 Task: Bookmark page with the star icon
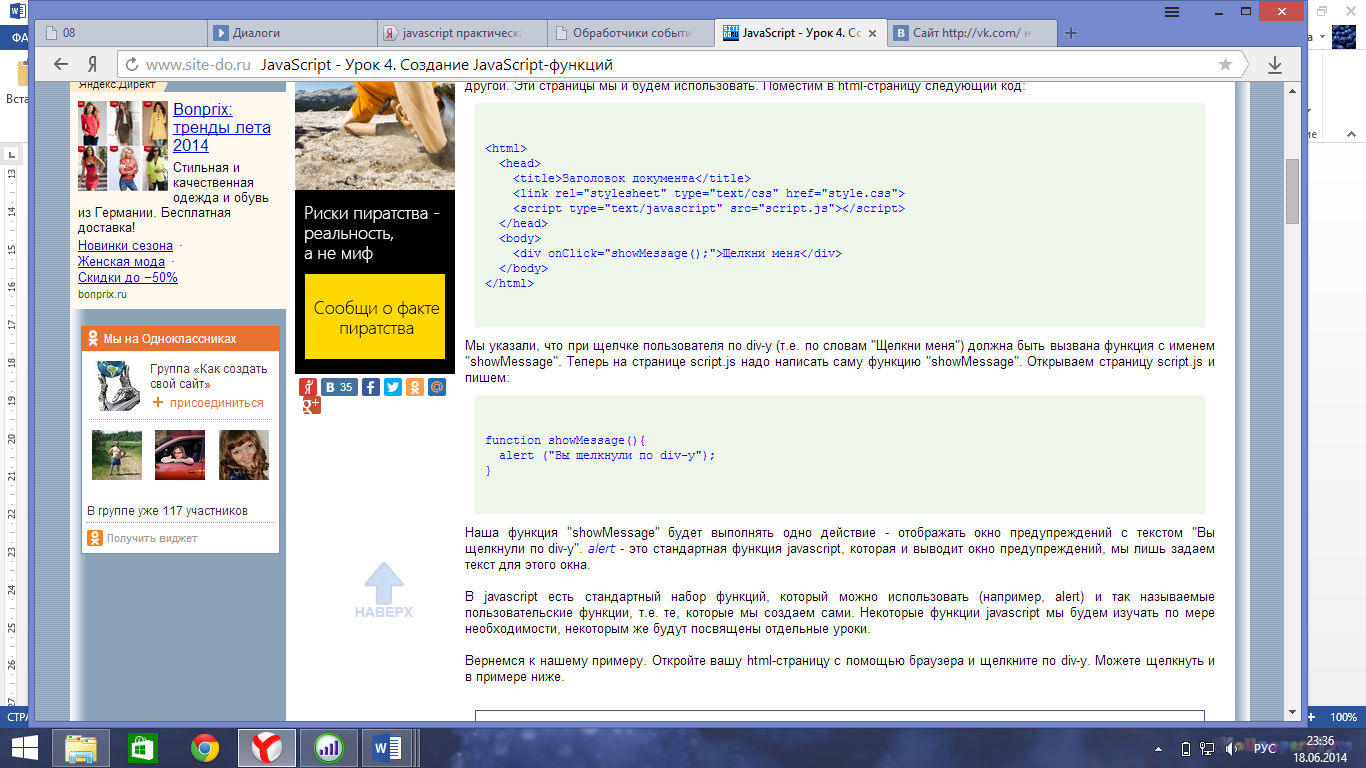click(1225, 64)
